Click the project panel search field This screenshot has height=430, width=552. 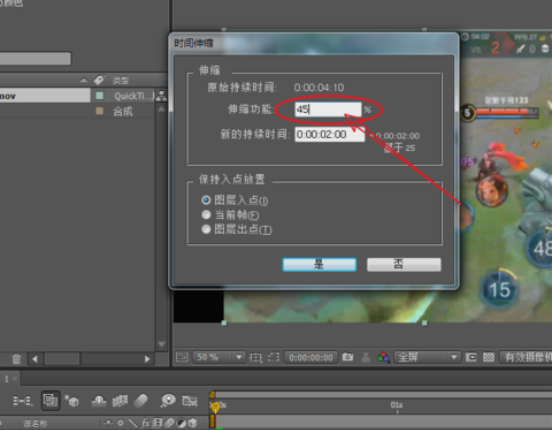pos(35,58)
